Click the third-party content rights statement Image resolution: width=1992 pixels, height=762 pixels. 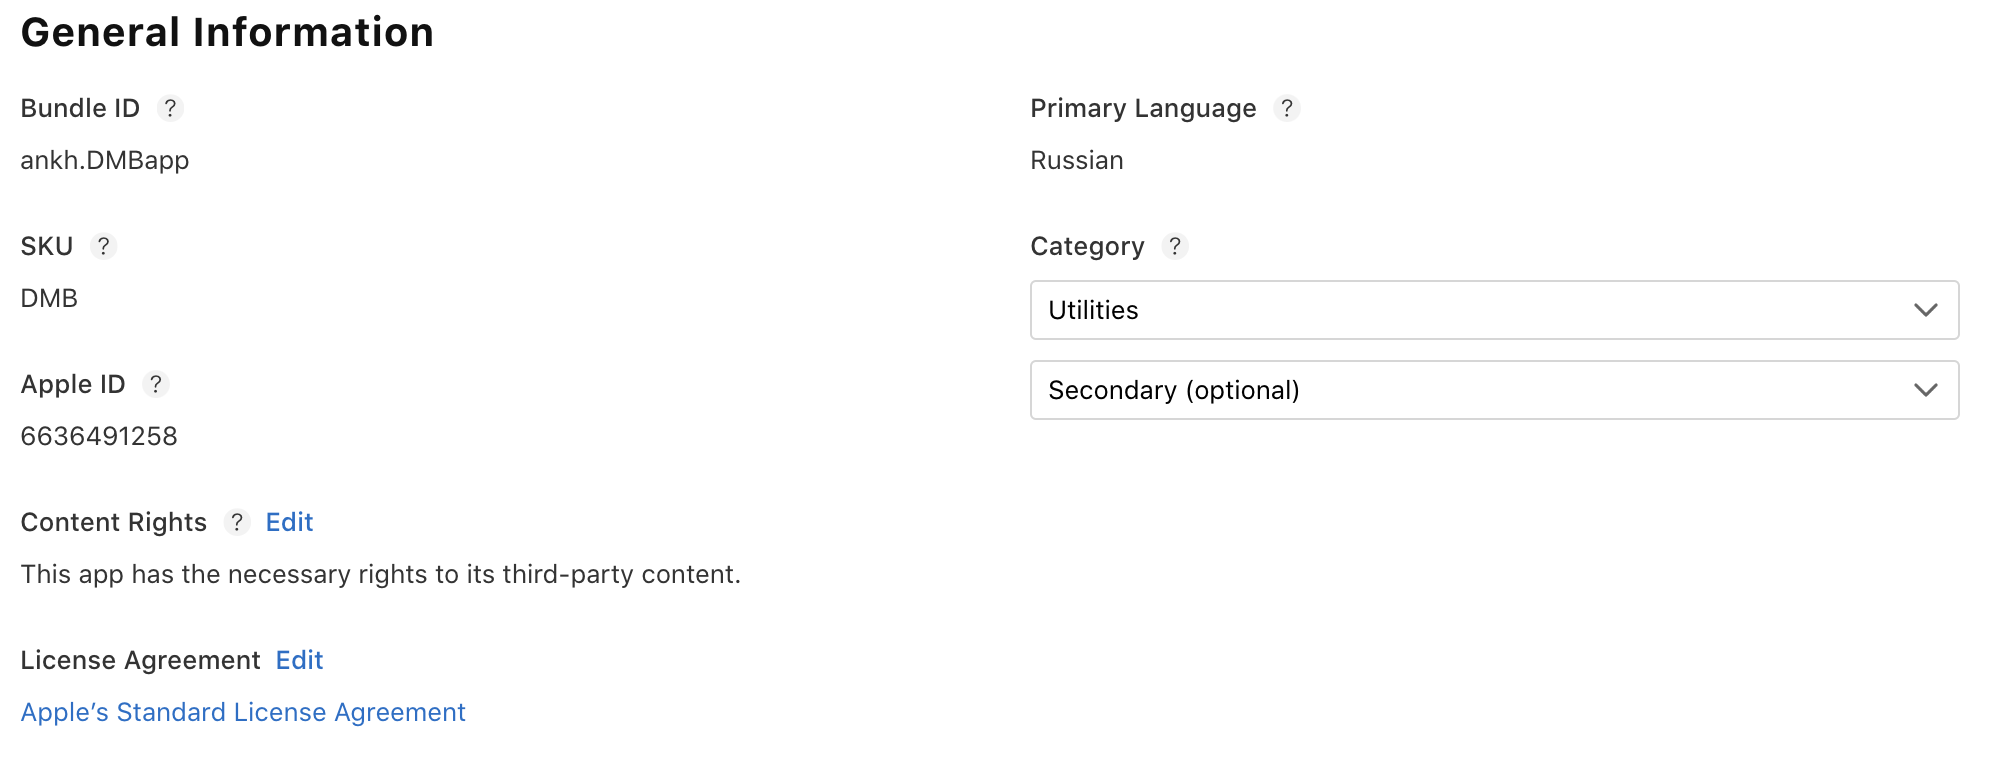click(x=380, y=574)
